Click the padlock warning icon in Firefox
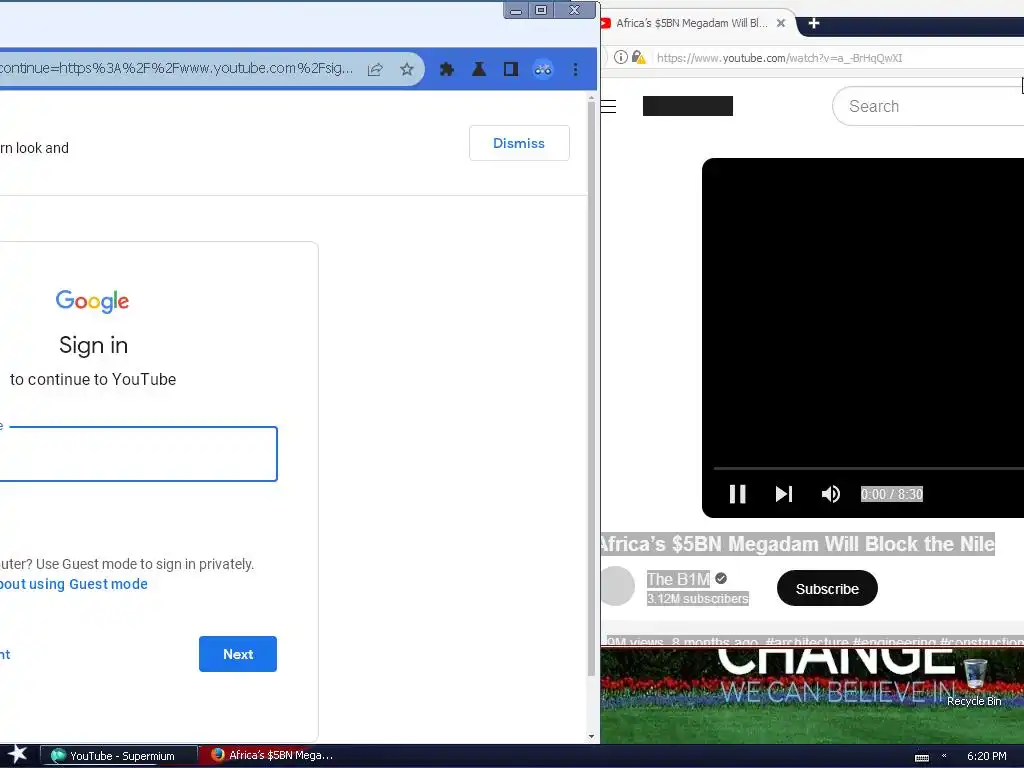1024x768 pixels. (x=639, y=57)
